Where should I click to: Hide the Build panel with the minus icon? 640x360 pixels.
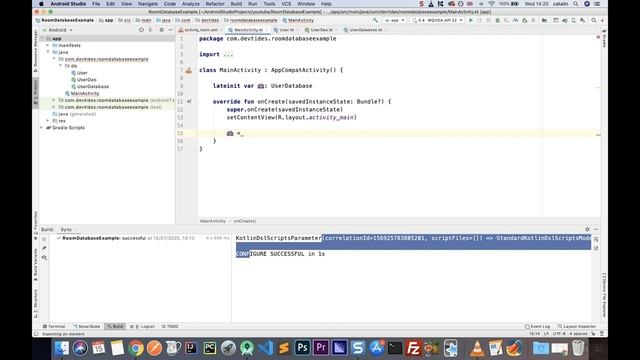click(596, 229)
